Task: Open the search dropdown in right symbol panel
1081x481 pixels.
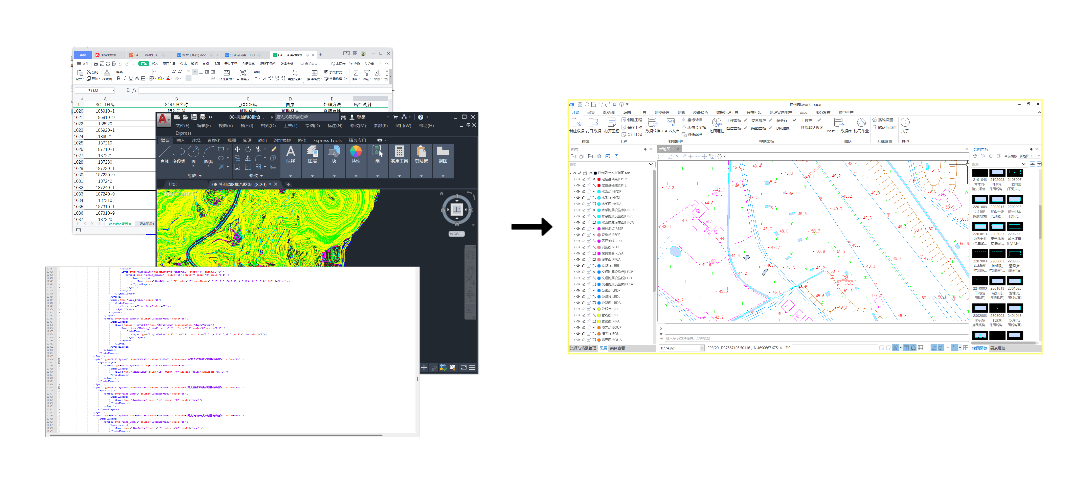Action: tap(1024, 164)
